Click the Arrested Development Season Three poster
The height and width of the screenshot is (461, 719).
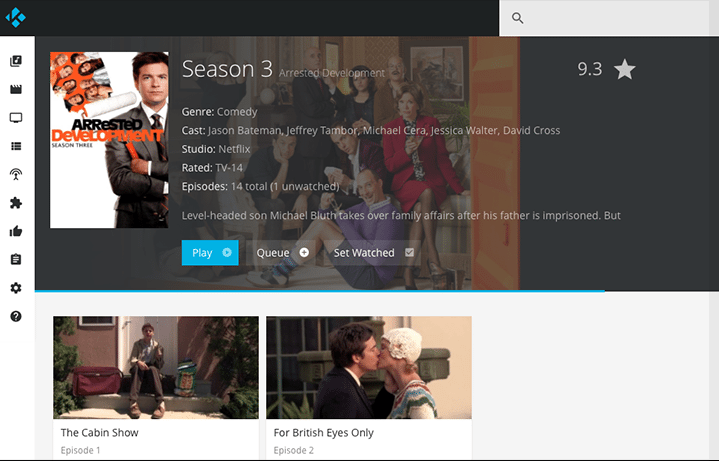click(x=109, y=140)
